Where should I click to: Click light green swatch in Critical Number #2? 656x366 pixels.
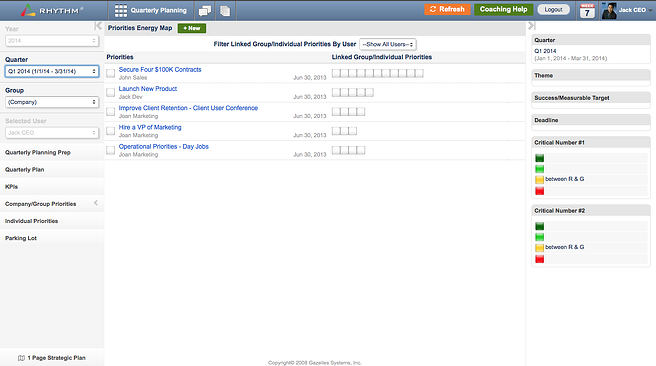pos(540,237)
